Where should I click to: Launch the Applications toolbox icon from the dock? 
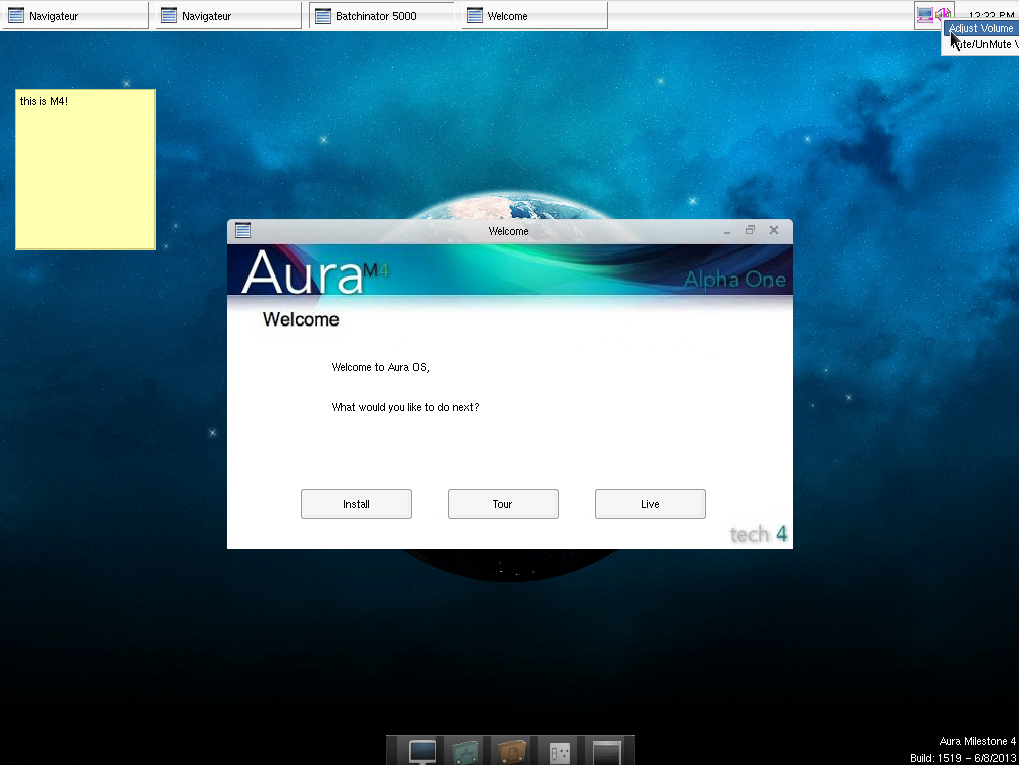(x=463, y=750)
